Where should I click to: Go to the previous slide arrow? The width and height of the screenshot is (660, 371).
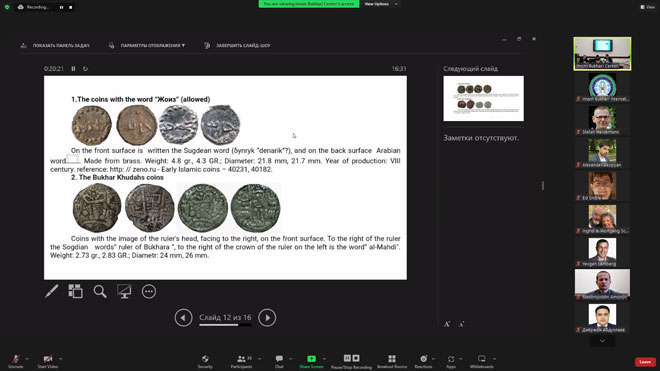pyautogui.click(x=184, y=318)
